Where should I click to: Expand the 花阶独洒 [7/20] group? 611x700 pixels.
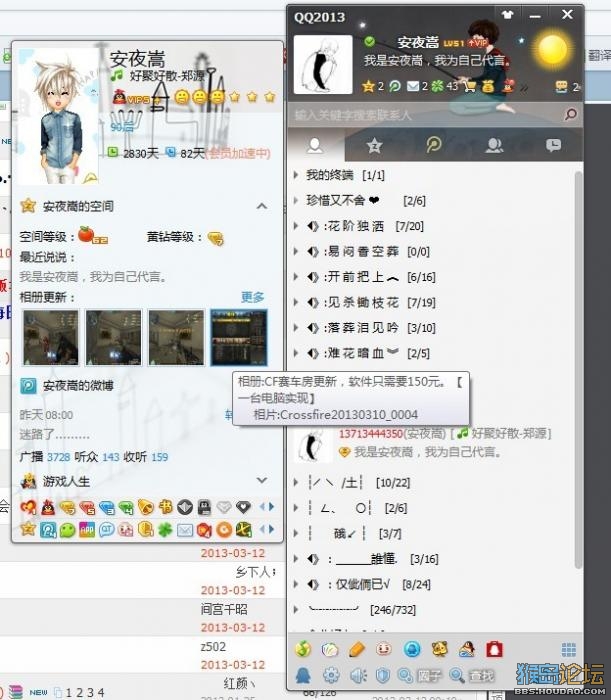tap(295, 226)
